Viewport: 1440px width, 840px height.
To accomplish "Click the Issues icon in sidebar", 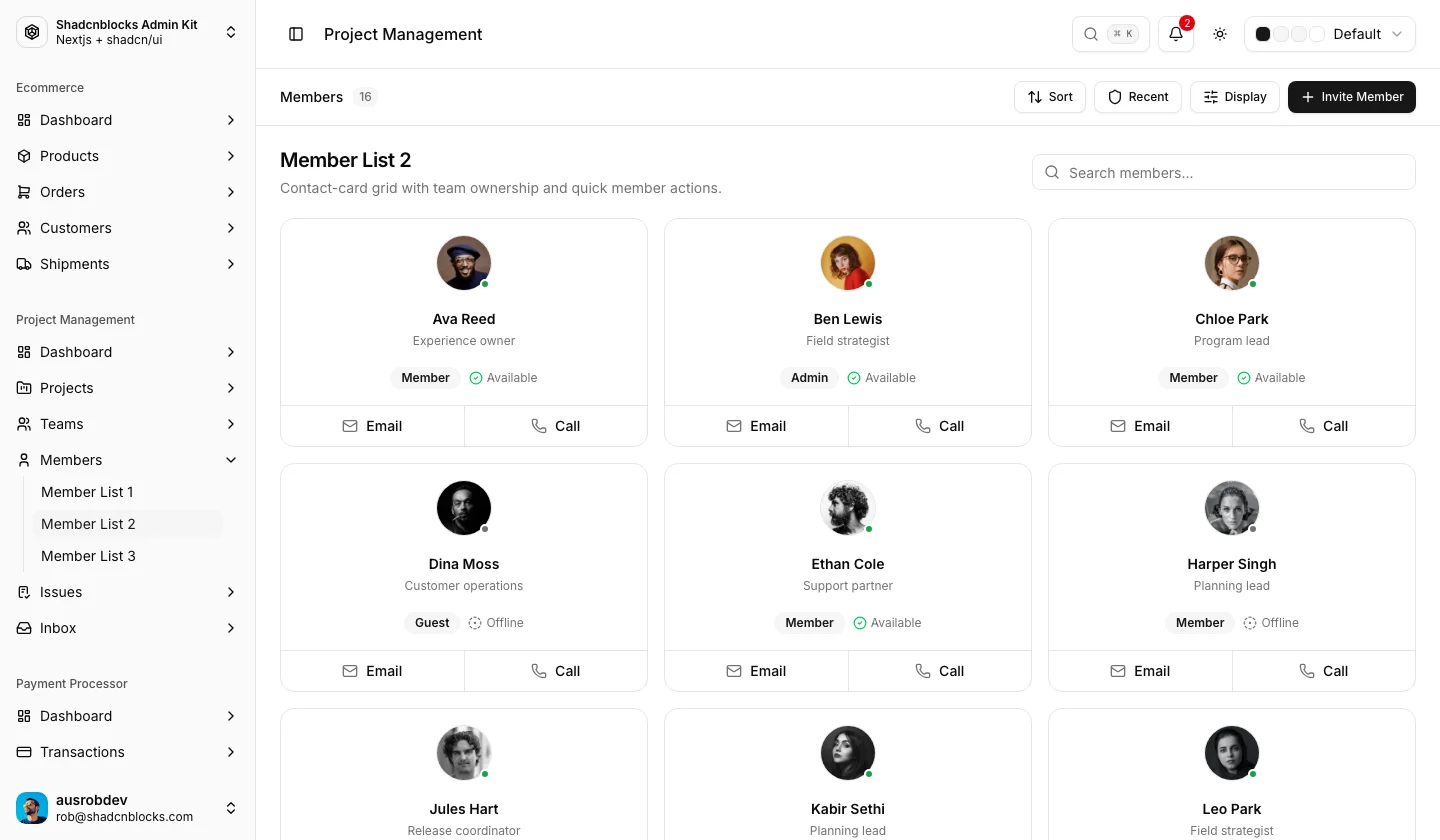I will coord(24,592).
